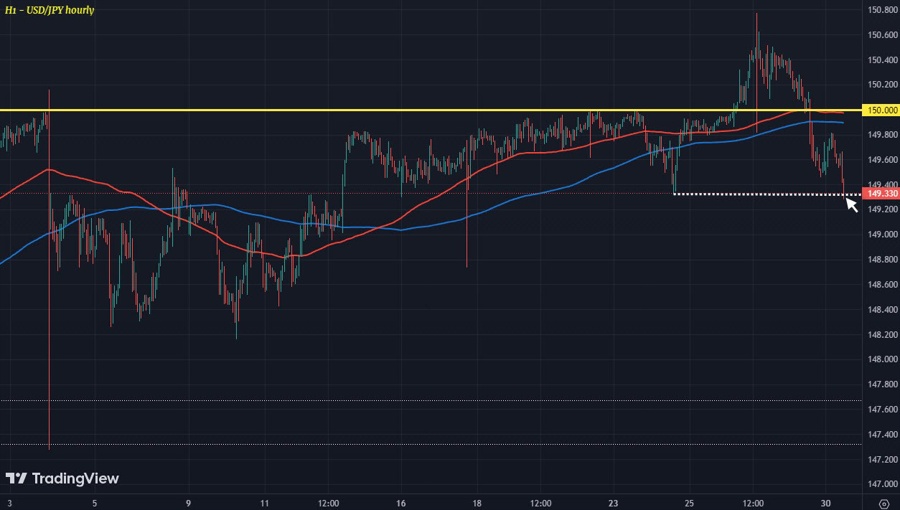This screenshot has width=900, height=510.
Task: Select date 23 on the time axis
Action: 613,503
